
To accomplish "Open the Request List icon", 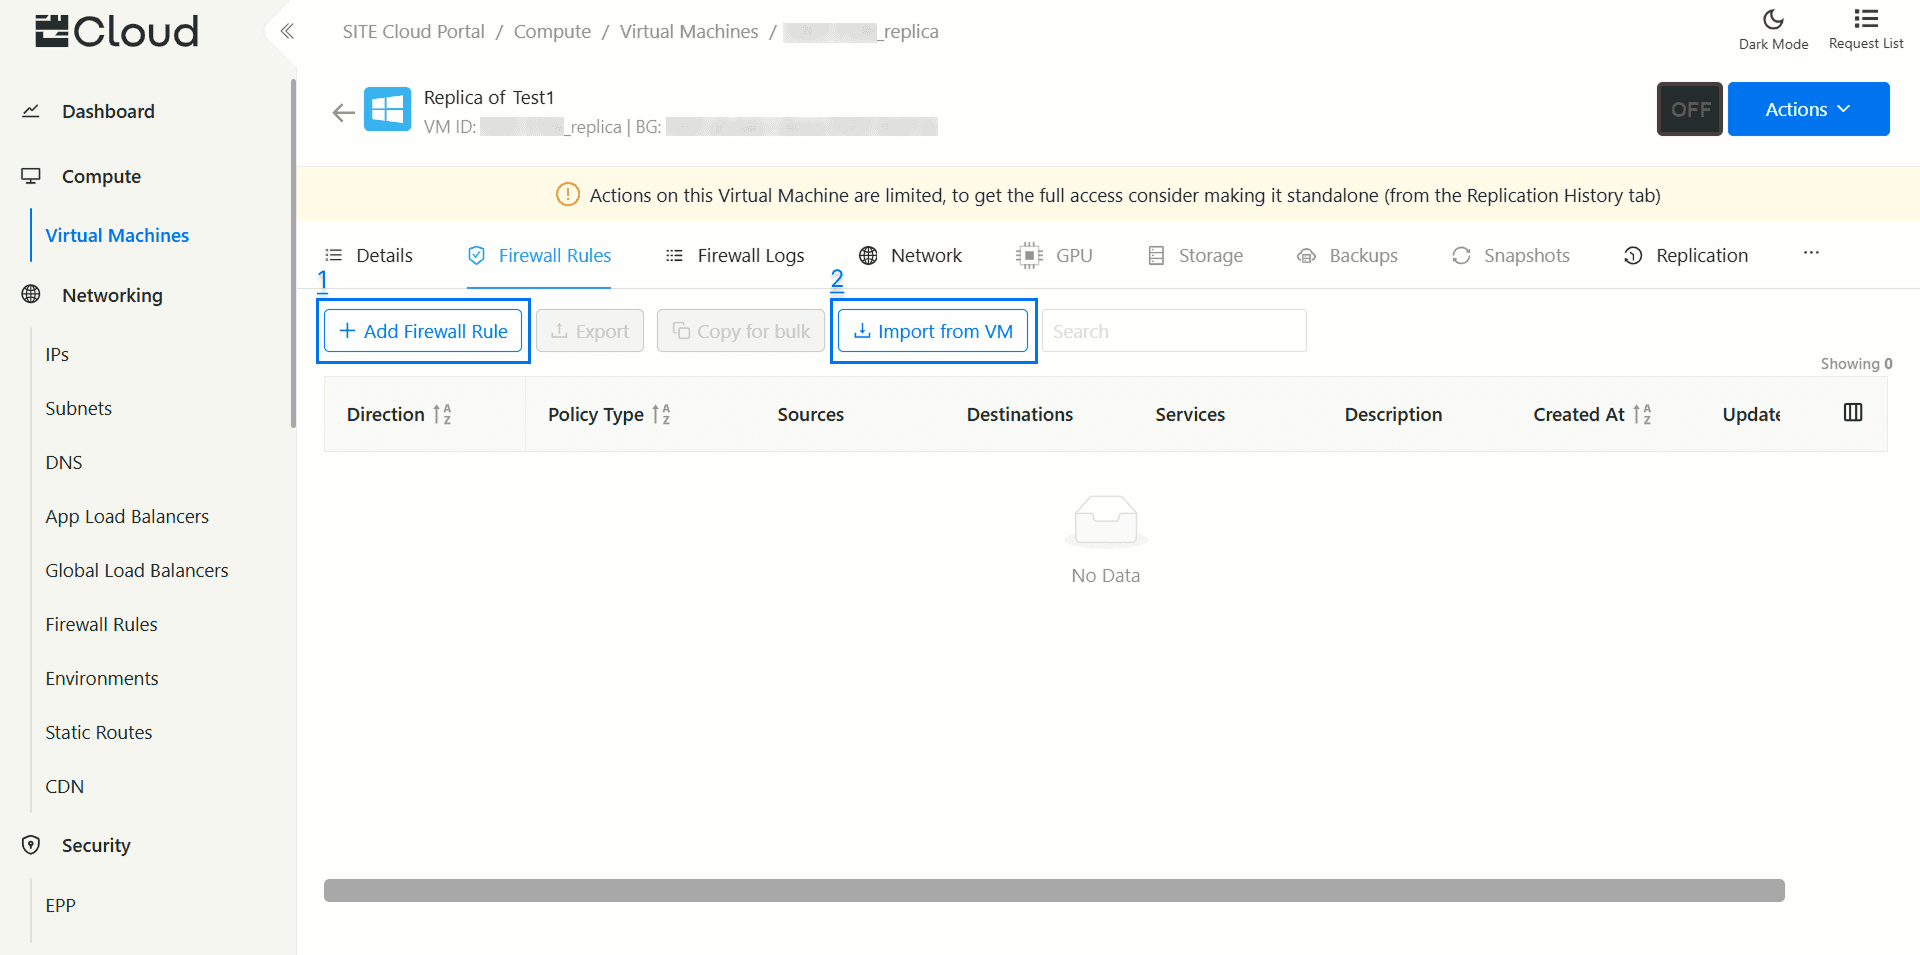I will point(1865,20).
